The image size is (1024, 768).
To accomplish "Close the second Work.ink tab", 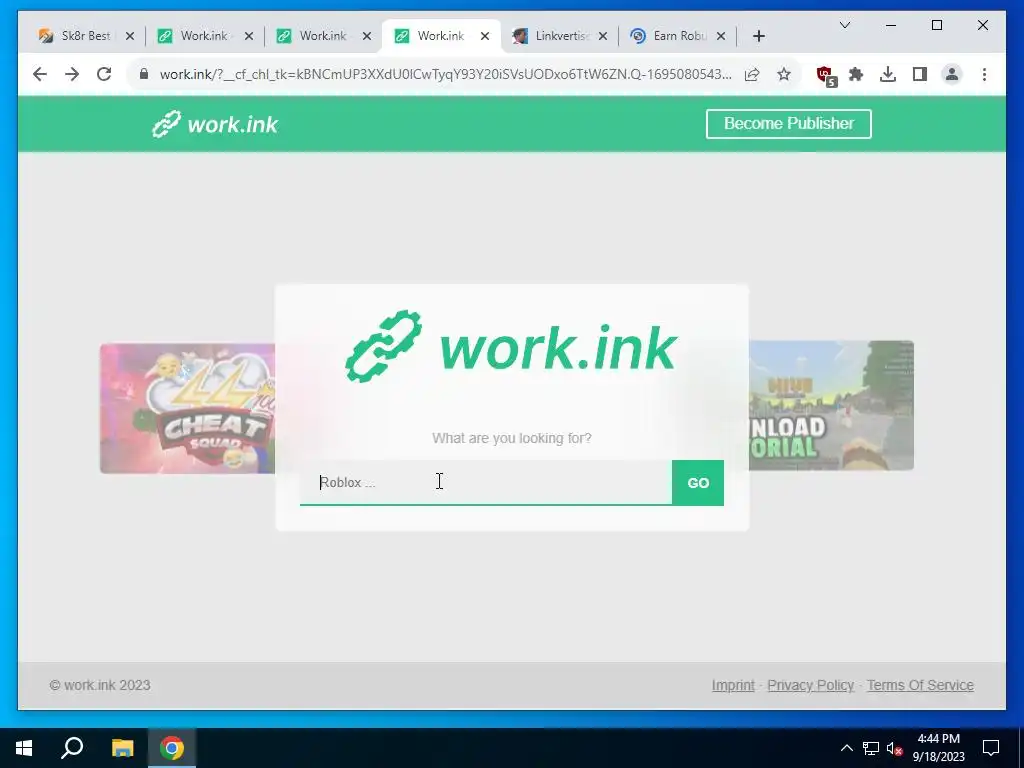I will 367,37.
